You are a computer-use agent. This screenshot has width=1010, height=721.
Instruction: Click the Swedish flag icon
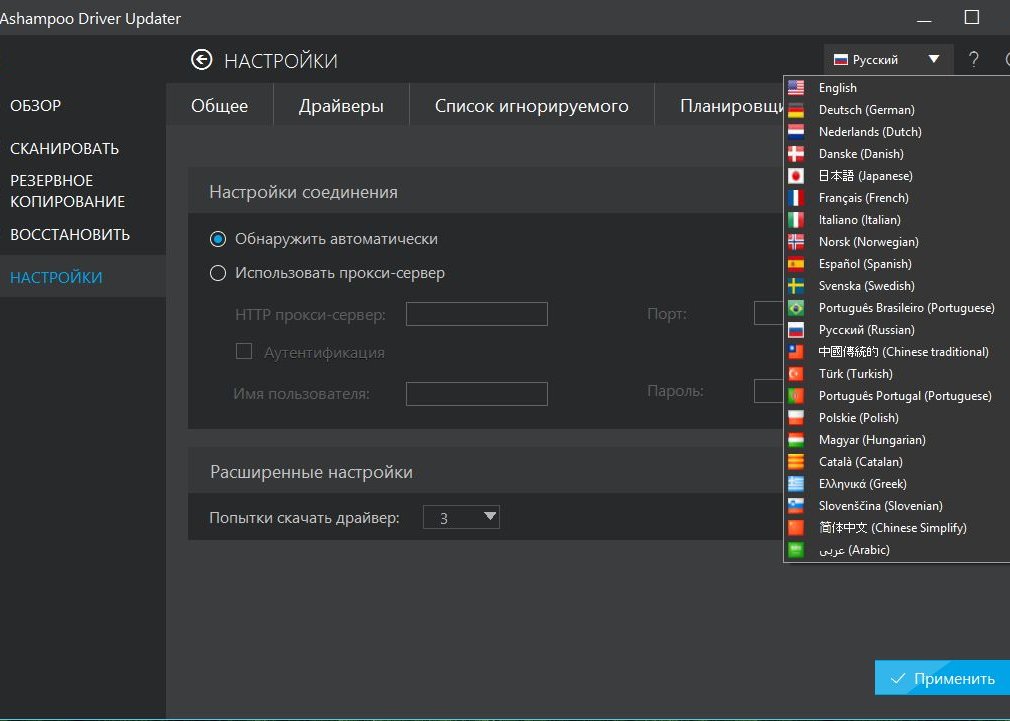click(796, 285)
